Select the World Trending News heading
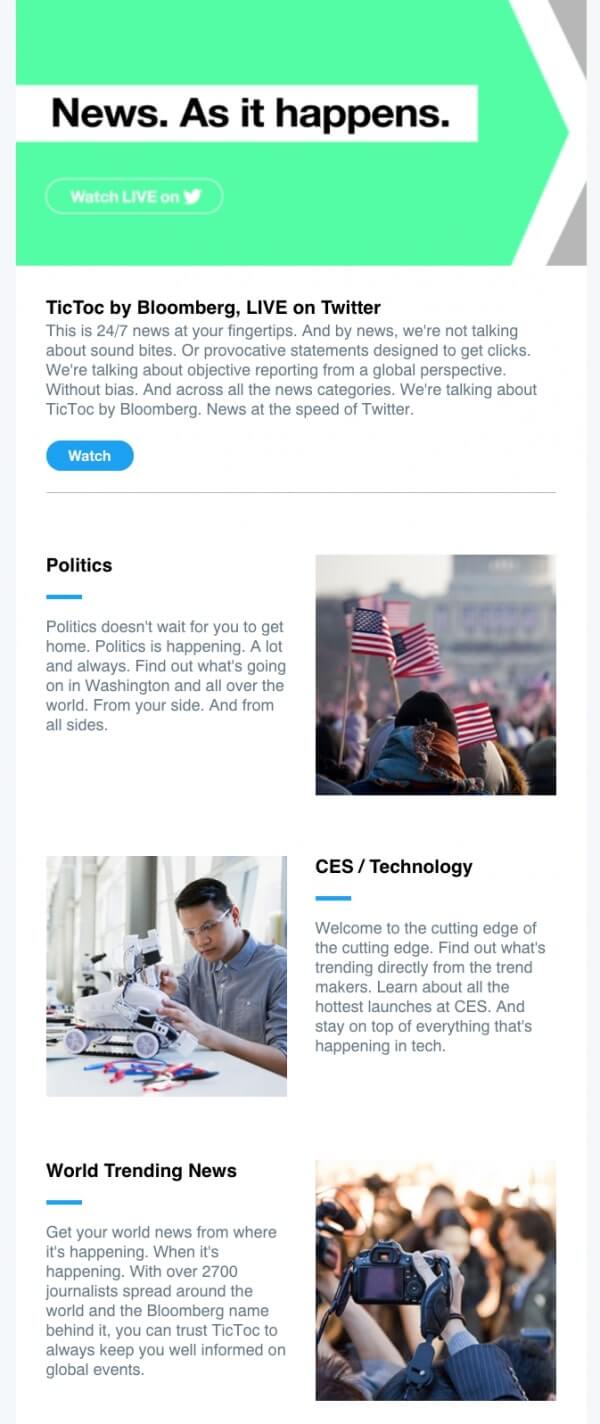 [x=141, y=1171]
